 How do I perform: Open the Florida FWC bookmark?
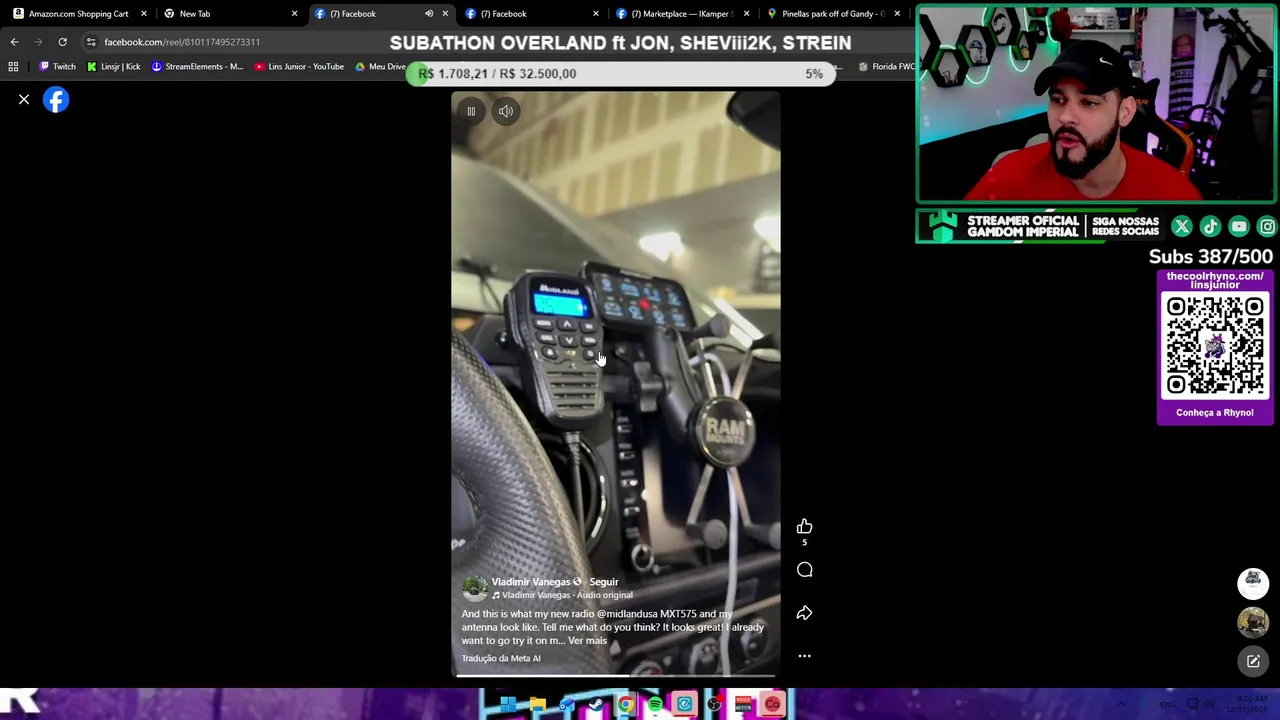click(x=887, y=67)
